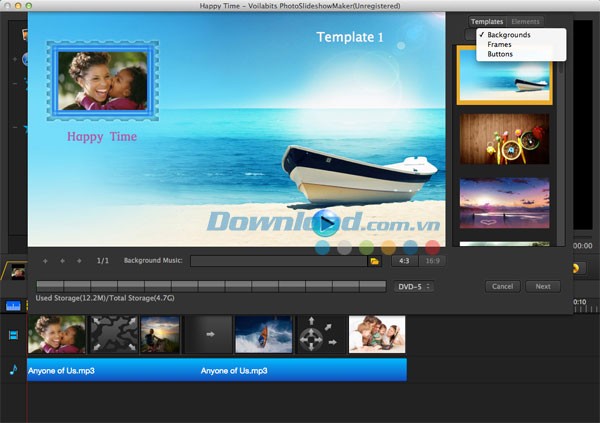Click the Background Music input field
600x423 pixels.
click(x=277, y=261)
